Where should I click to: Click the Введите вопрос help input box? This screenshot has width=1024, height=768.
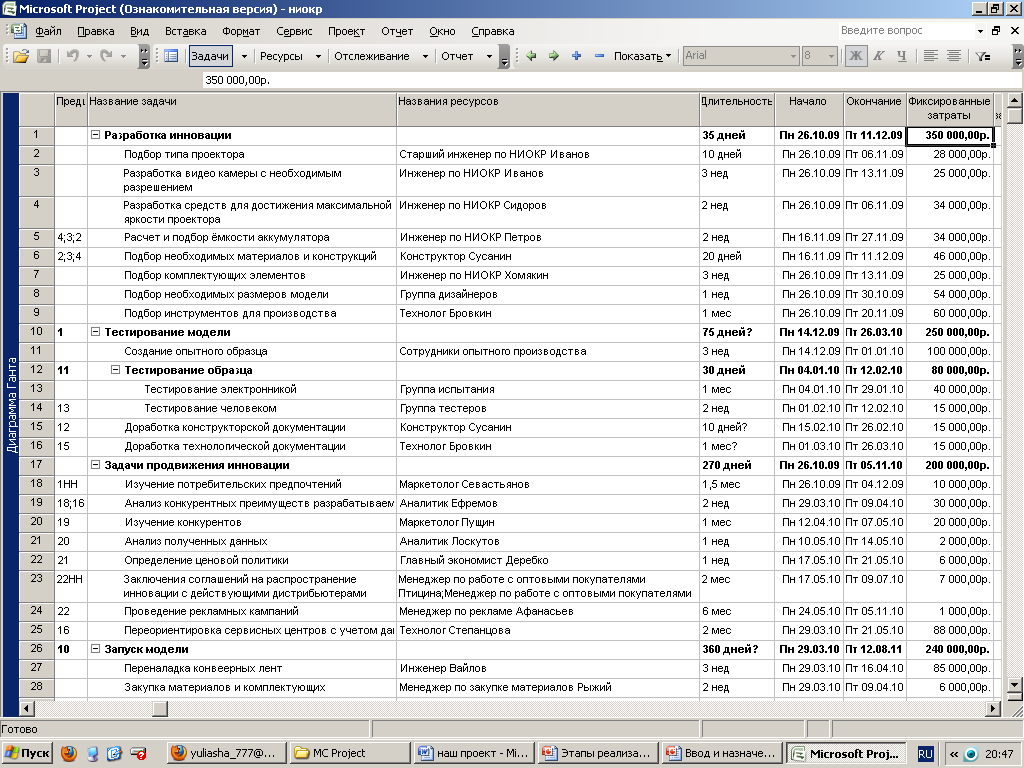(x=906, y=31)
